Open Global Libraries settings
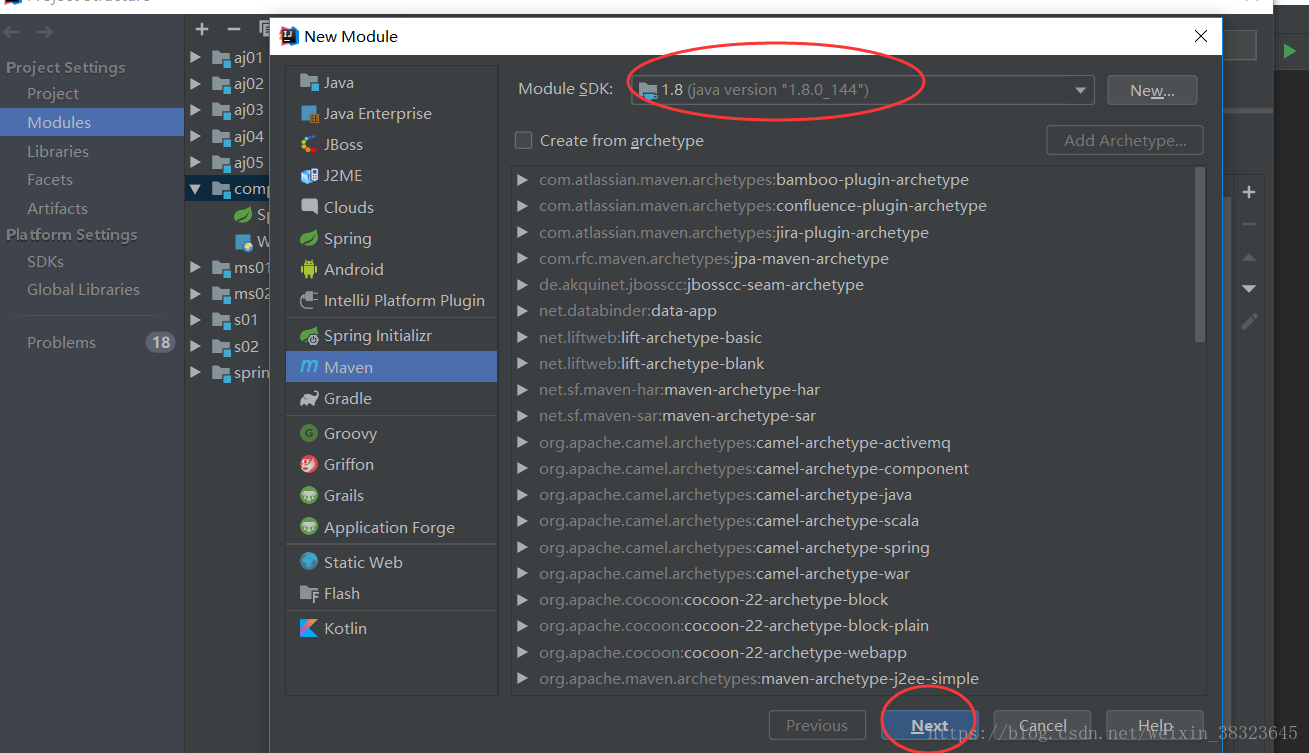This screenshot has height=753, width=1309. pos(83,289)
